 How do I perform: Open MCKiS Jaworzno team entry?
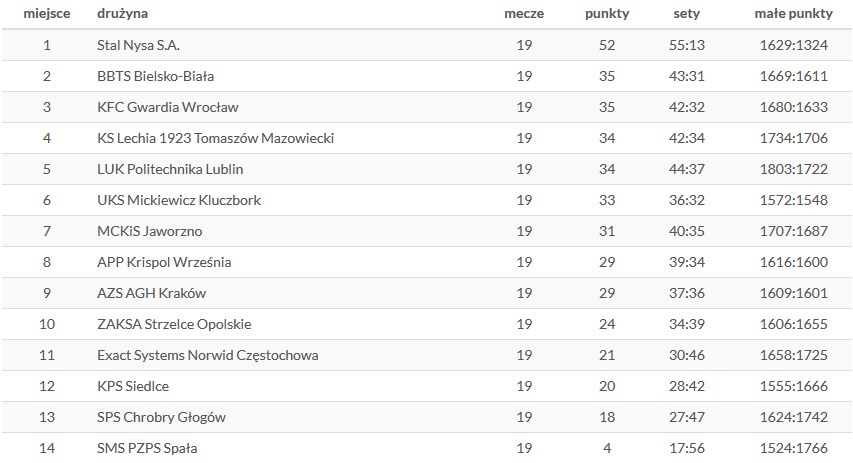pyautogui.click(x=150, y=231)
